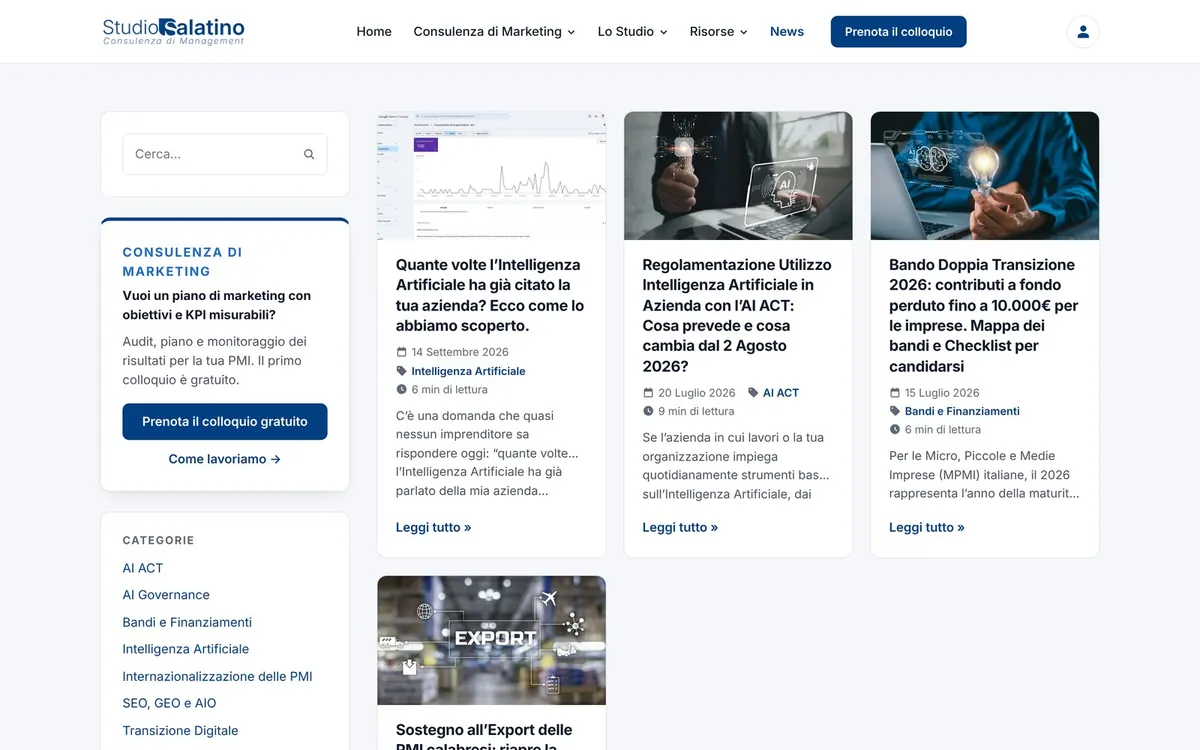
Task: Open the user account icon
Action: point(1083,31)
